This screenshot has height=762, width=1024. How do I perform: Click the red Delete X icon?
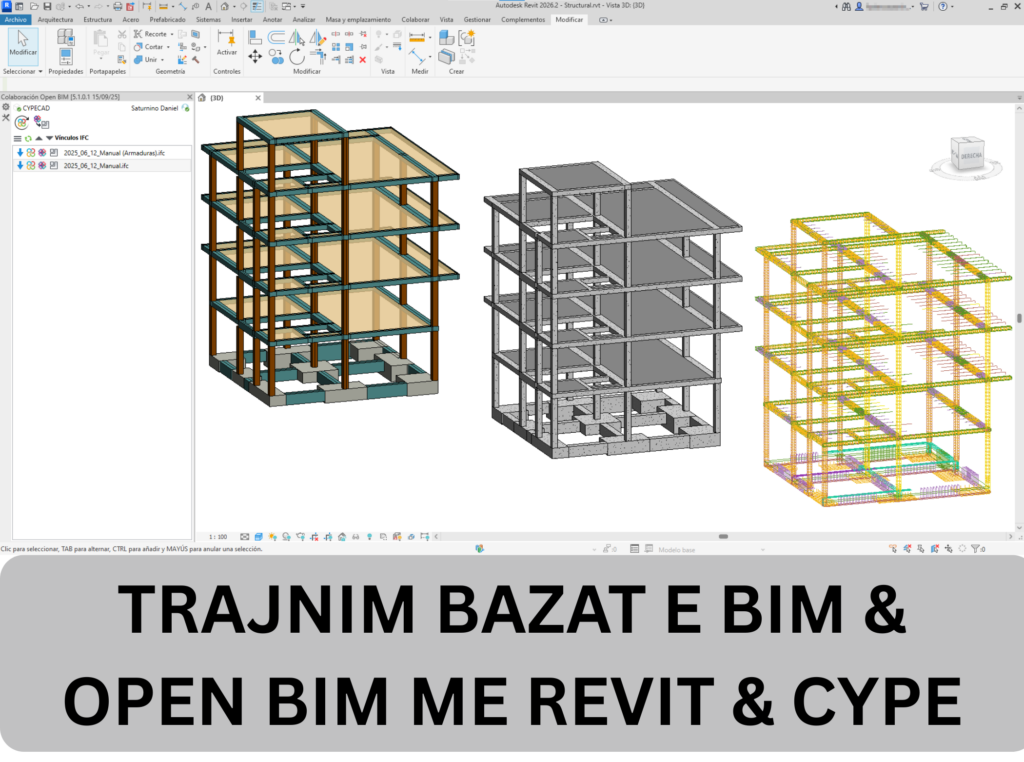point(363,59)
